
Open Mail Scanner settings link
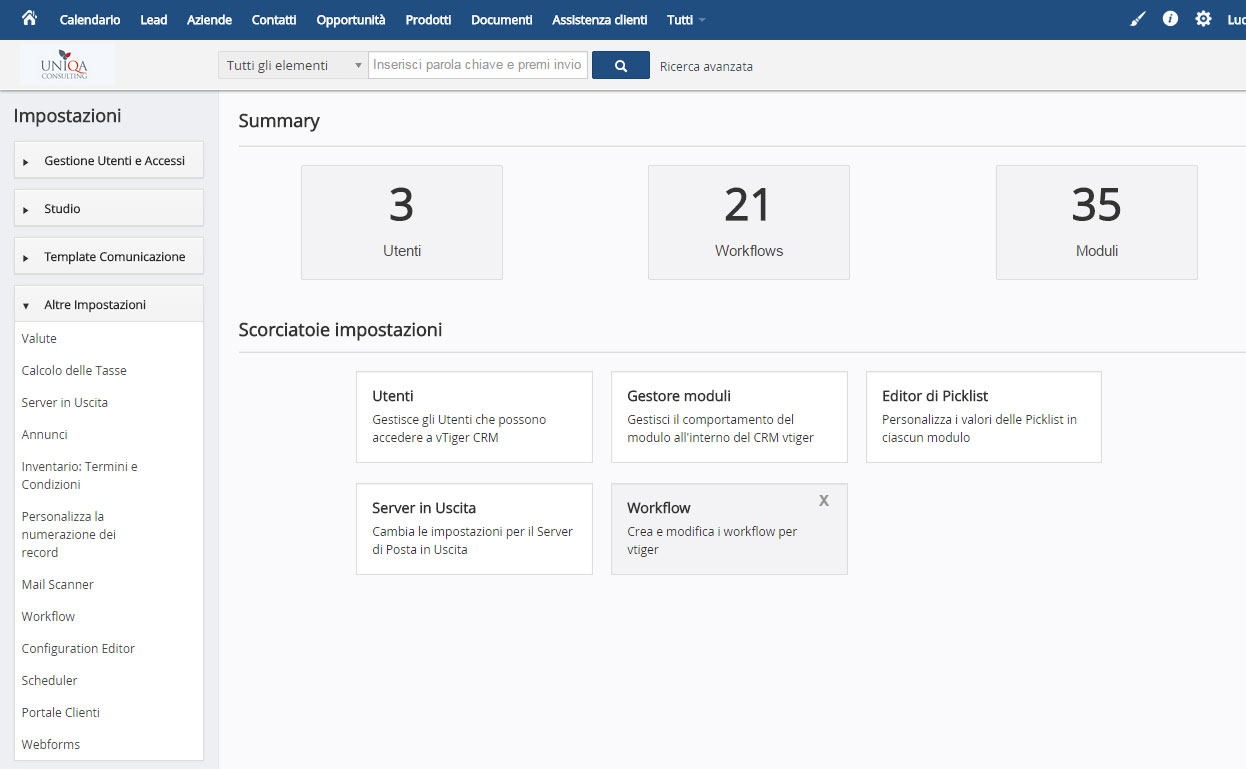click(x=57, y=584)
